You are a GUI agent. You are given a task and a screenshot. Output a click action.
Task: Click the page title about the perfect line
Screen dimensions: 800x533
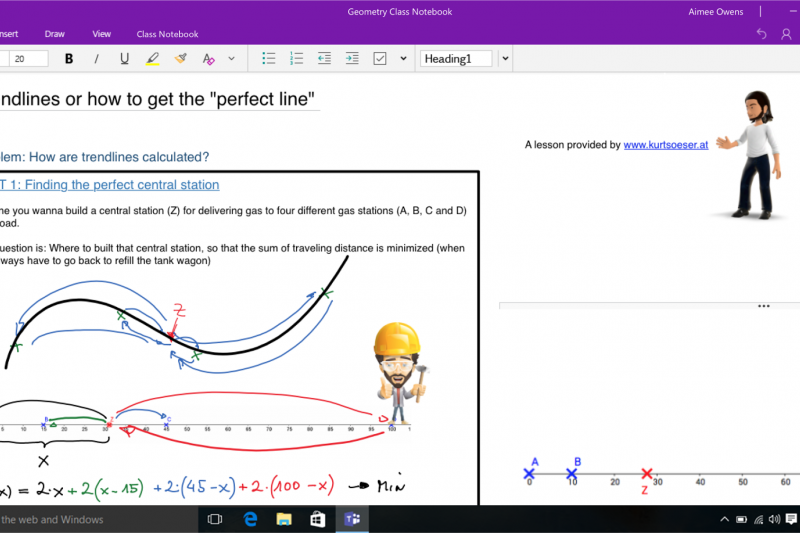tap(157, 99)
